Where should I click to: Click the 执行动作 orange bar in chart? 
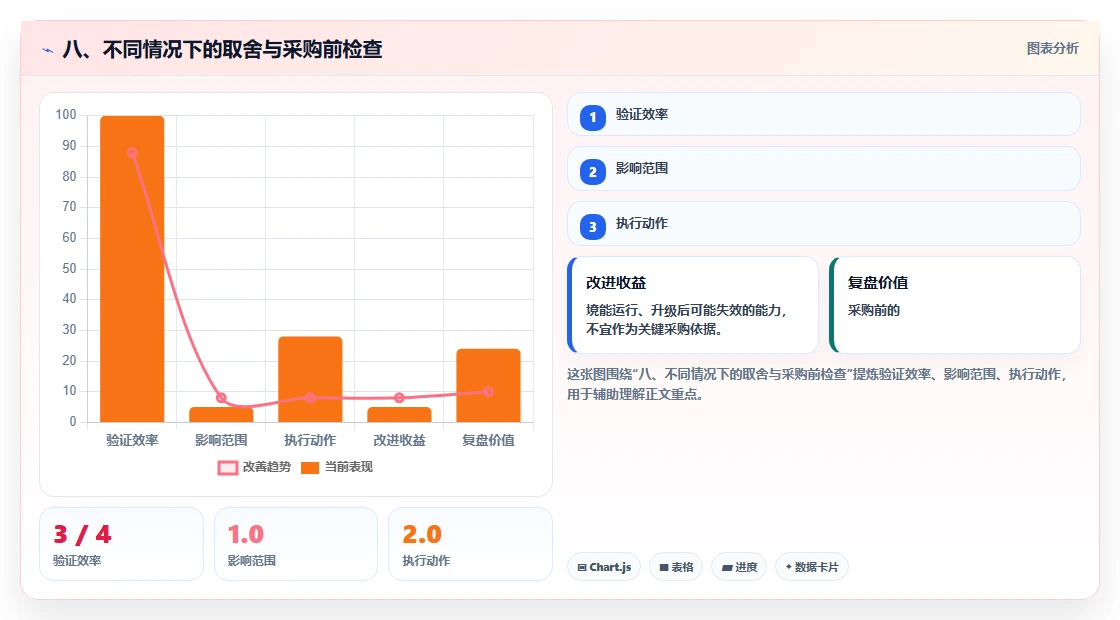point(310,379)
